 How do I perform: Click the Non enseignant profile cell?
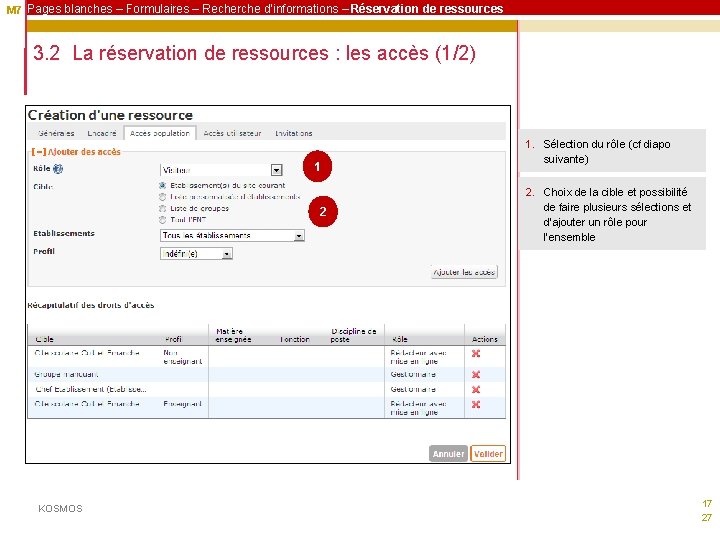(x=183, y=357)
